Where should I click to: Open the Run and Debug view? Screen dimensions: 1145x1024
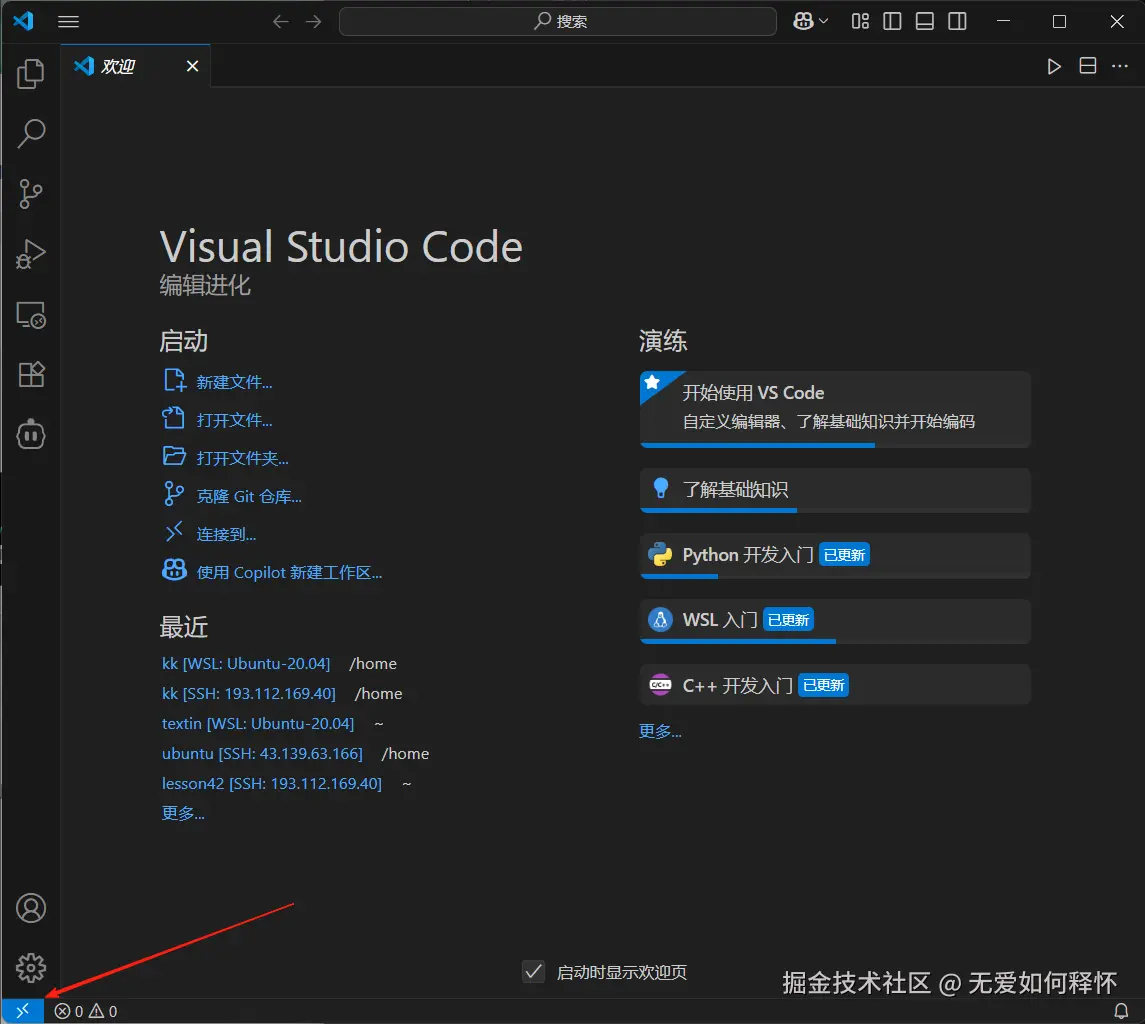point(31,254)
